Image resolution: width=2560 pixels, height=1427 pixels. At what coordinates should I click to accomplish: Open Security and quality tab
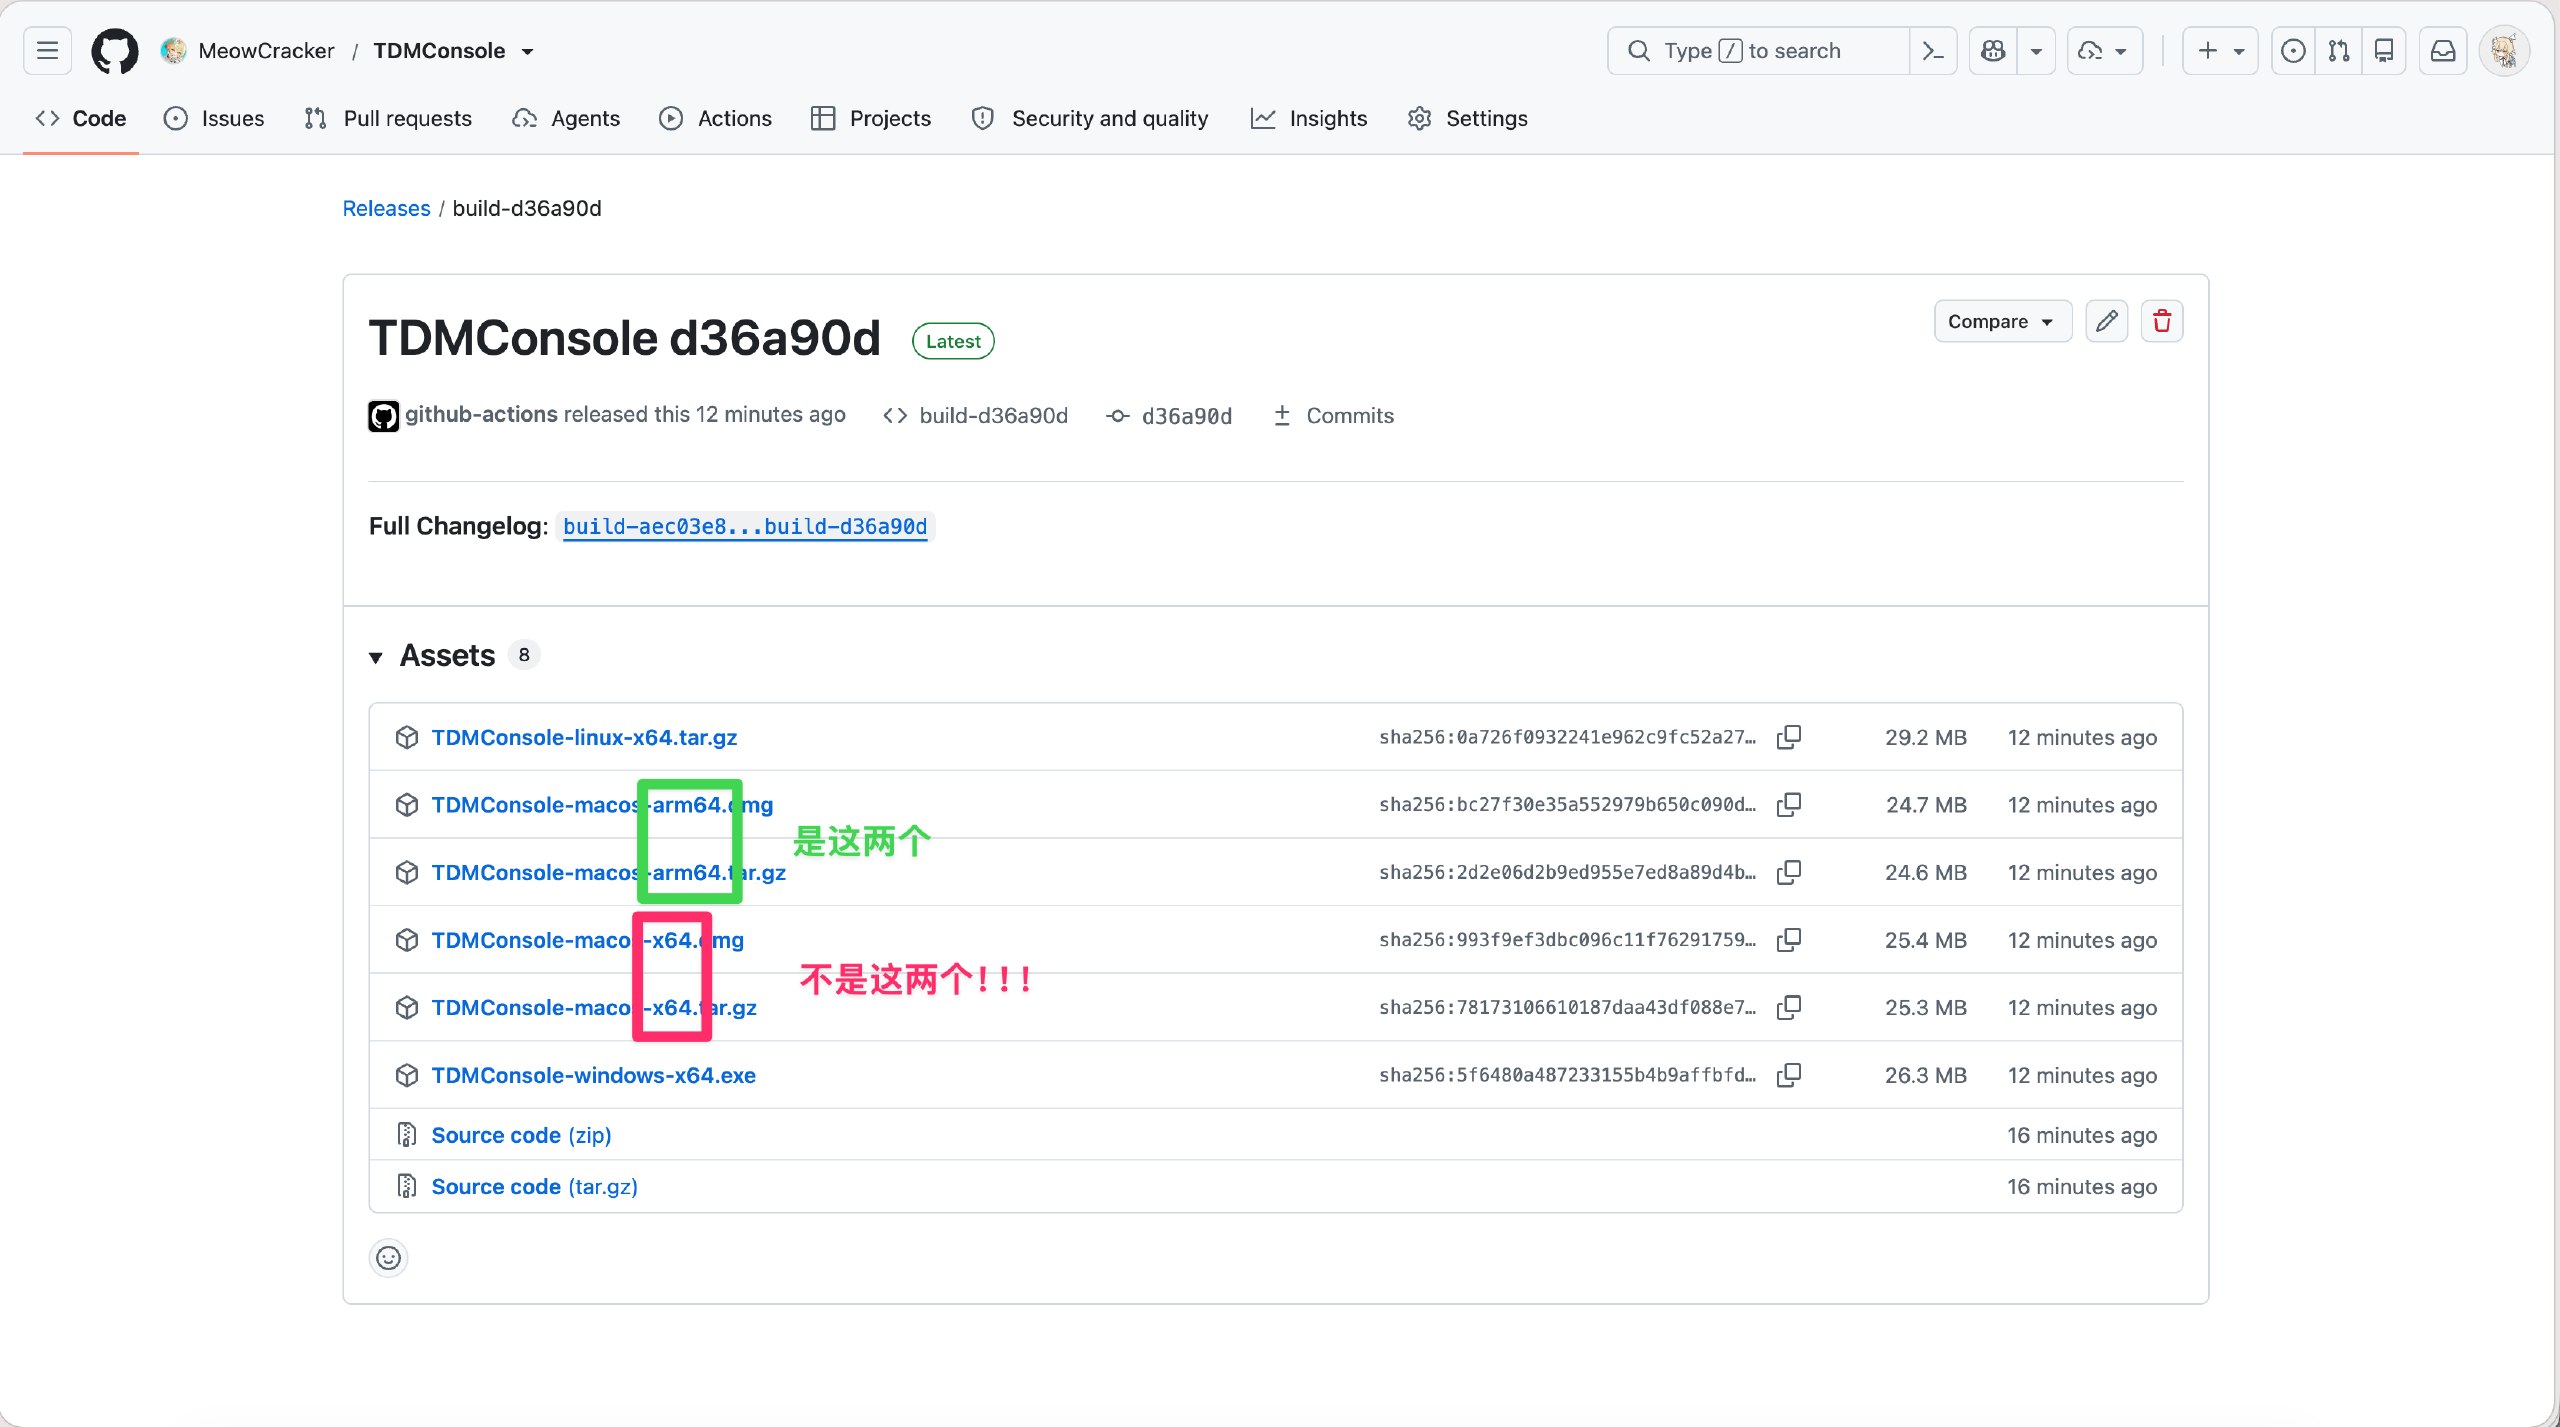click(x=1090, y=118)
